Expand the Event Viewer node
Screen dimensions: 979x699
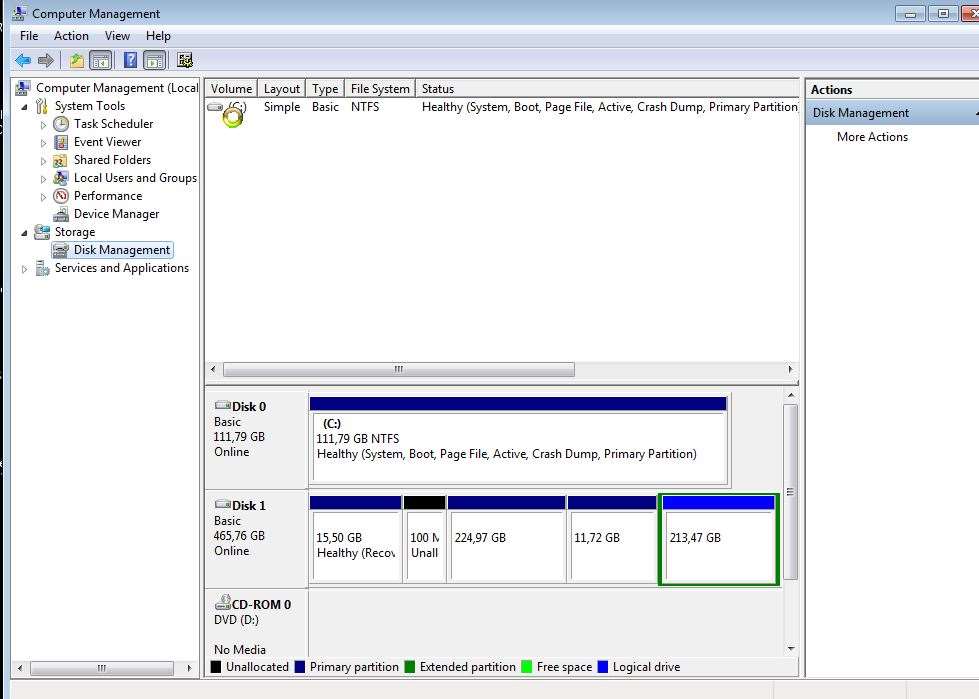(43, 143)
